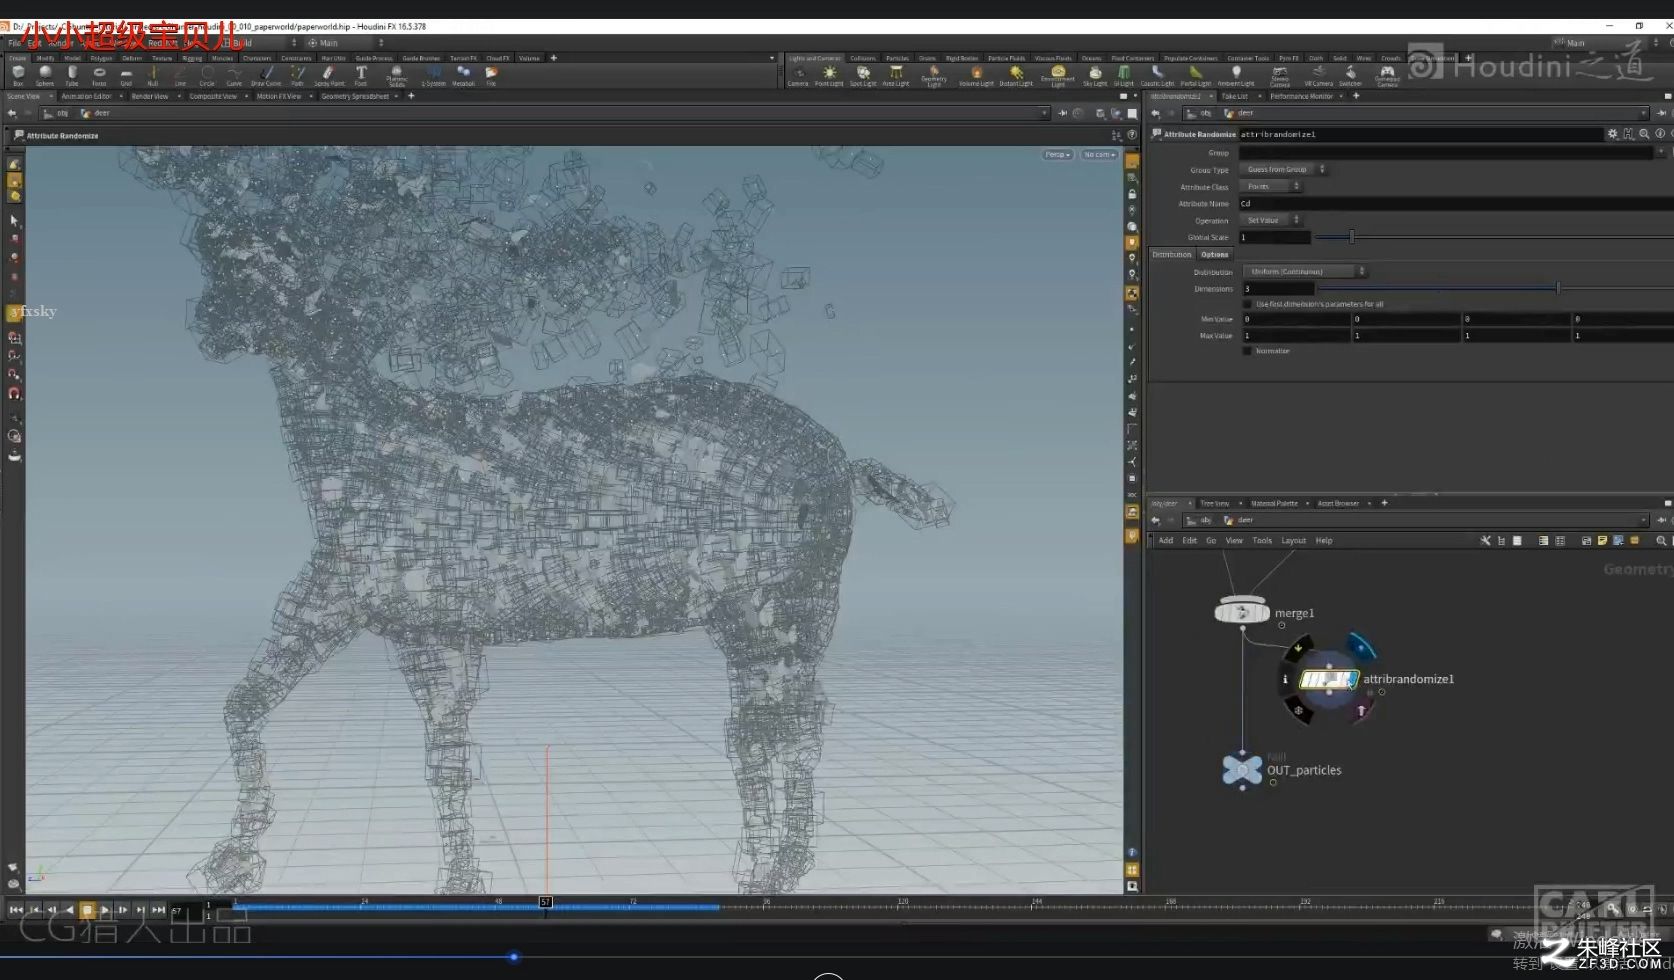Screen dimensions: 1674x980
Task: Select the Circle shelf tool
Action: [x=207, y=76]
